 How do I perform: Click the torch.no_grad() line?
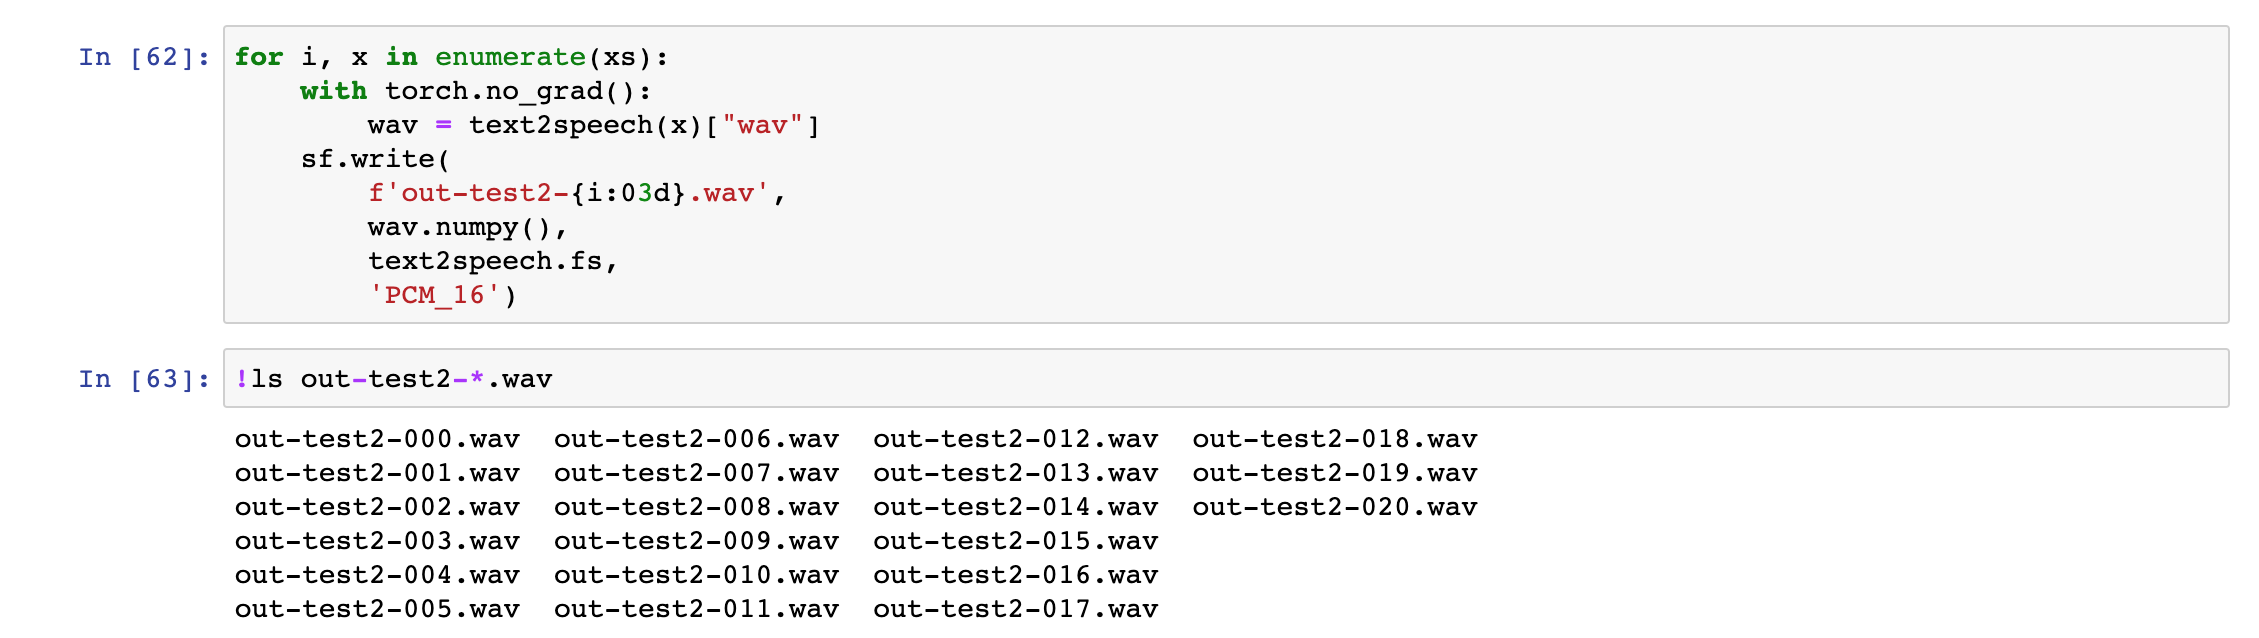click(476, 91)
